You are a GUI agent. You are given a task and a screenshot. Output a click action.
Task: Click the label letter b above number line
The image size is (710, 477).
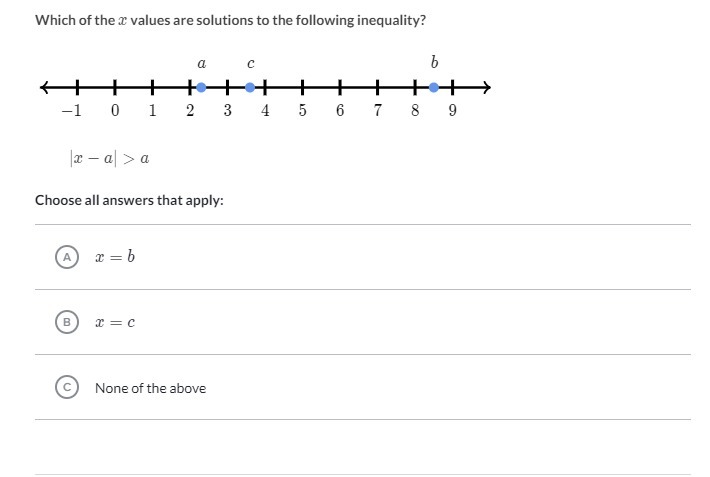click(x=434, y=62)
